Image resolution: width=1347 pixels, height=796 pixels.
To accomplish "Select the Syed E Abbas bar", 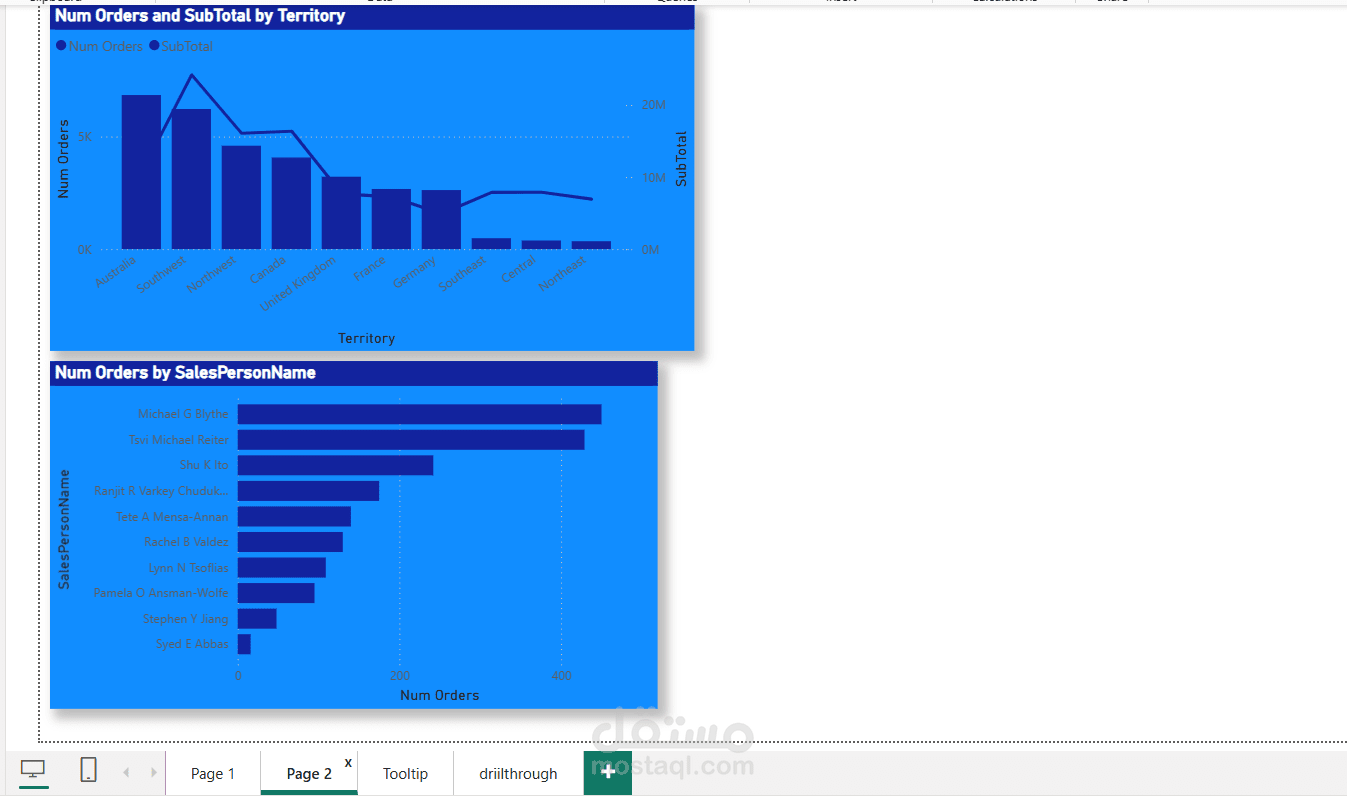I will (x=244, y=644).
